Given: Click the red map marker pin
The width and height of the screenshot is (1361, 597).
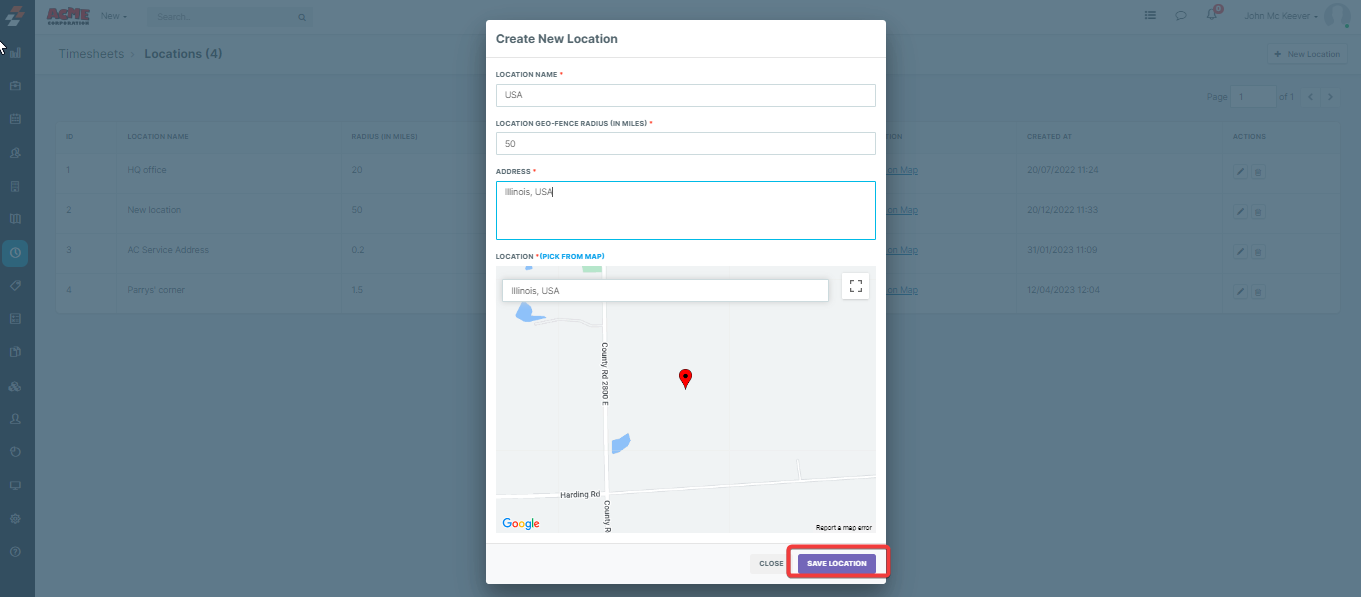Looking at the screenshot, I should click(685, 379).
